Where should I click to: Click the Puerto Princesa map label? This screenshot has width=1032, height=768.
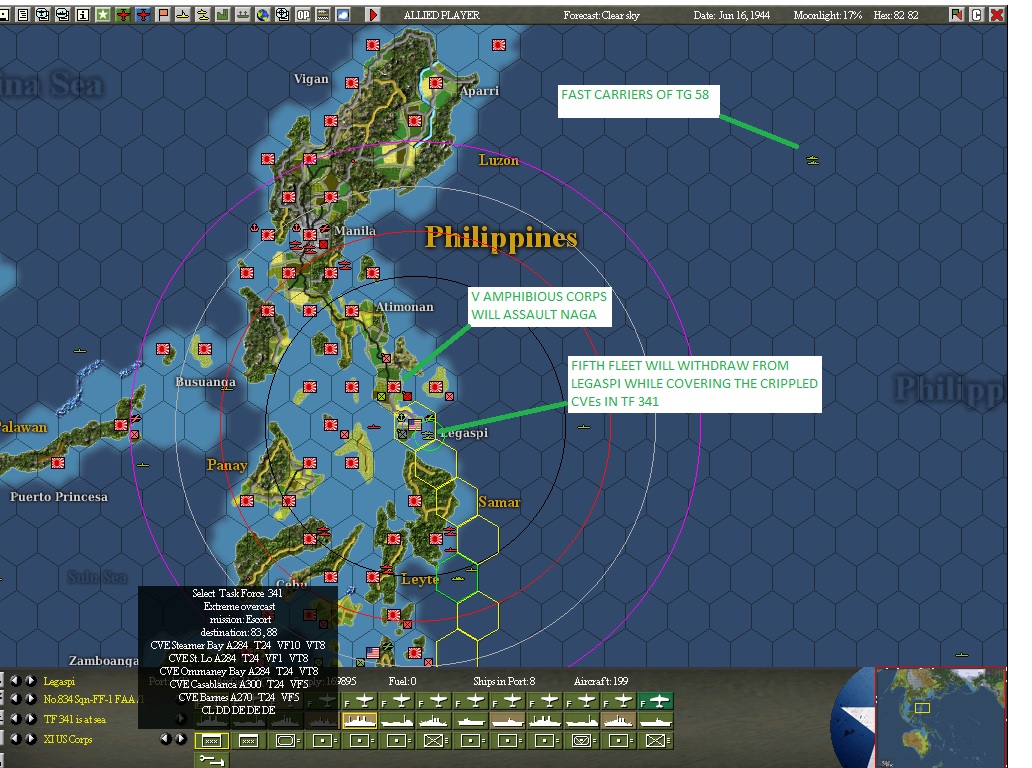[59, 496]
